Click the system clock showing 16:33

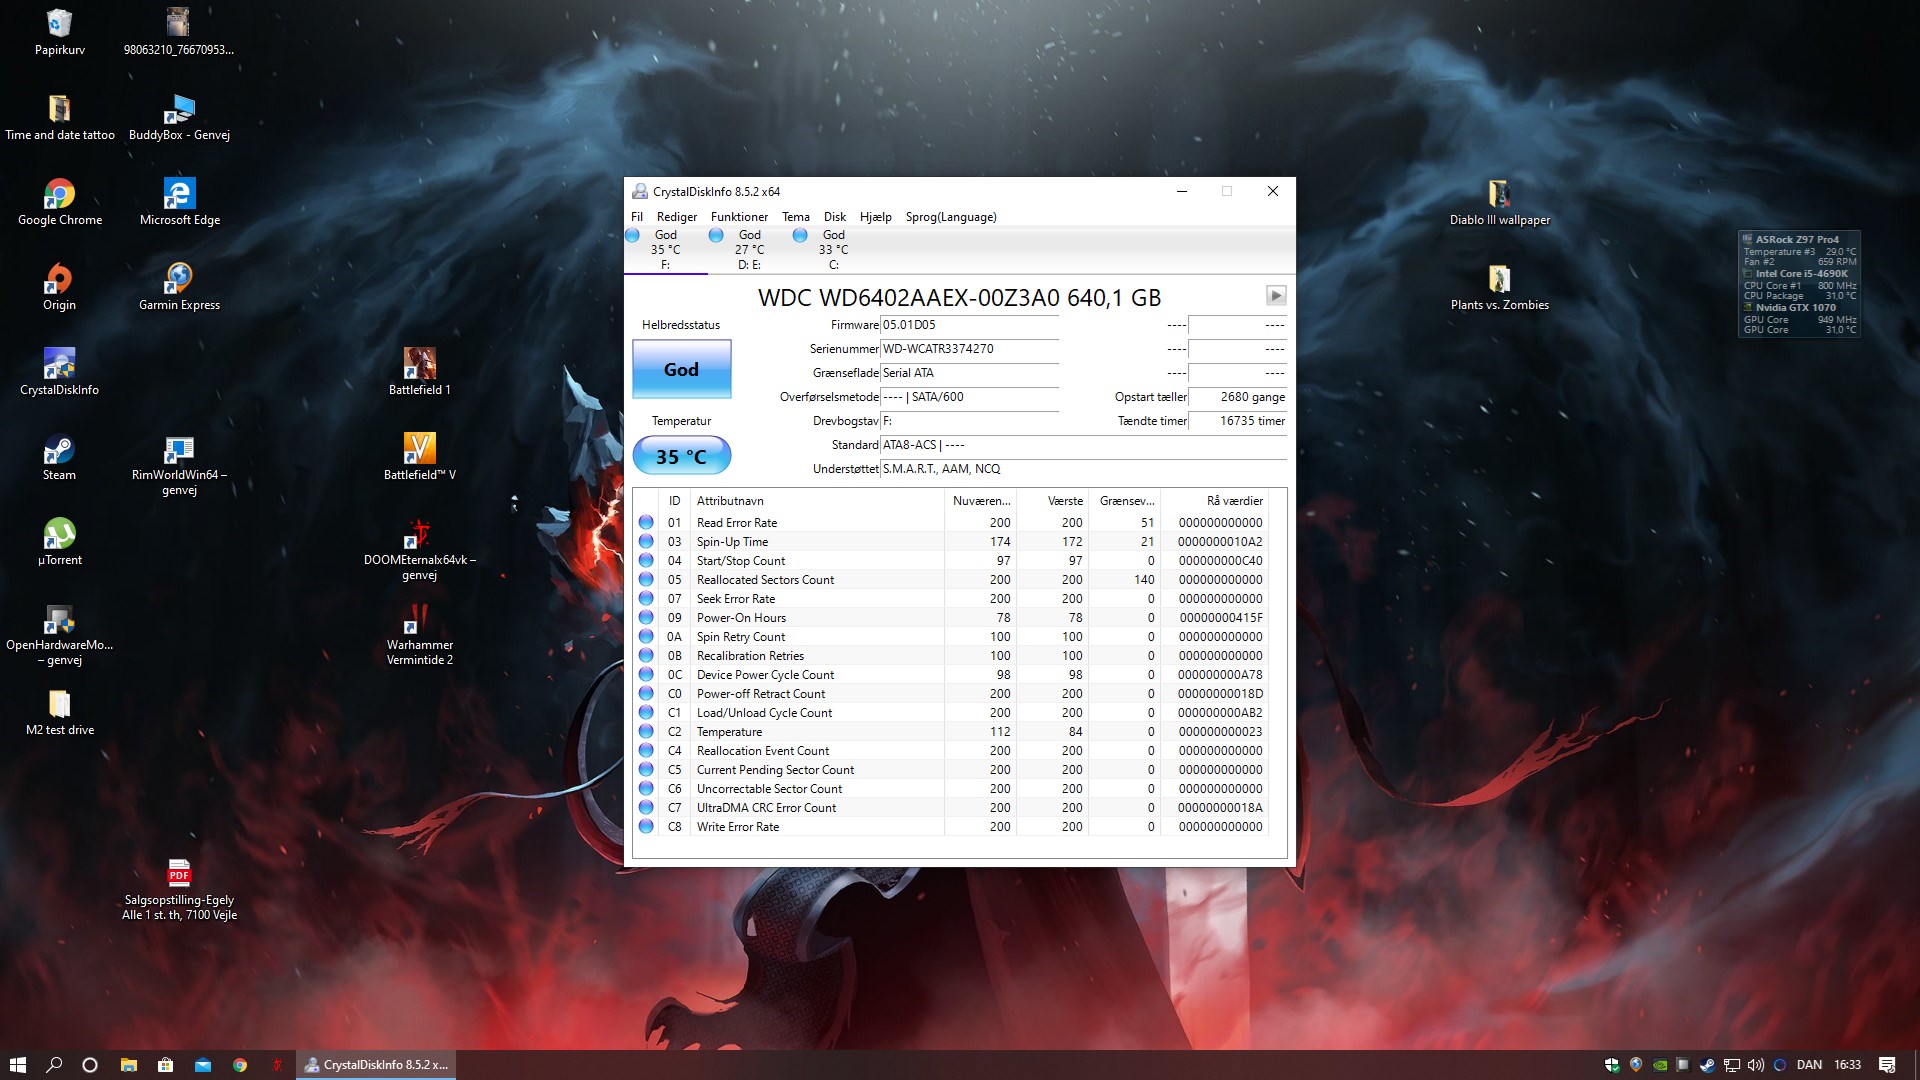point(1847,1065)
